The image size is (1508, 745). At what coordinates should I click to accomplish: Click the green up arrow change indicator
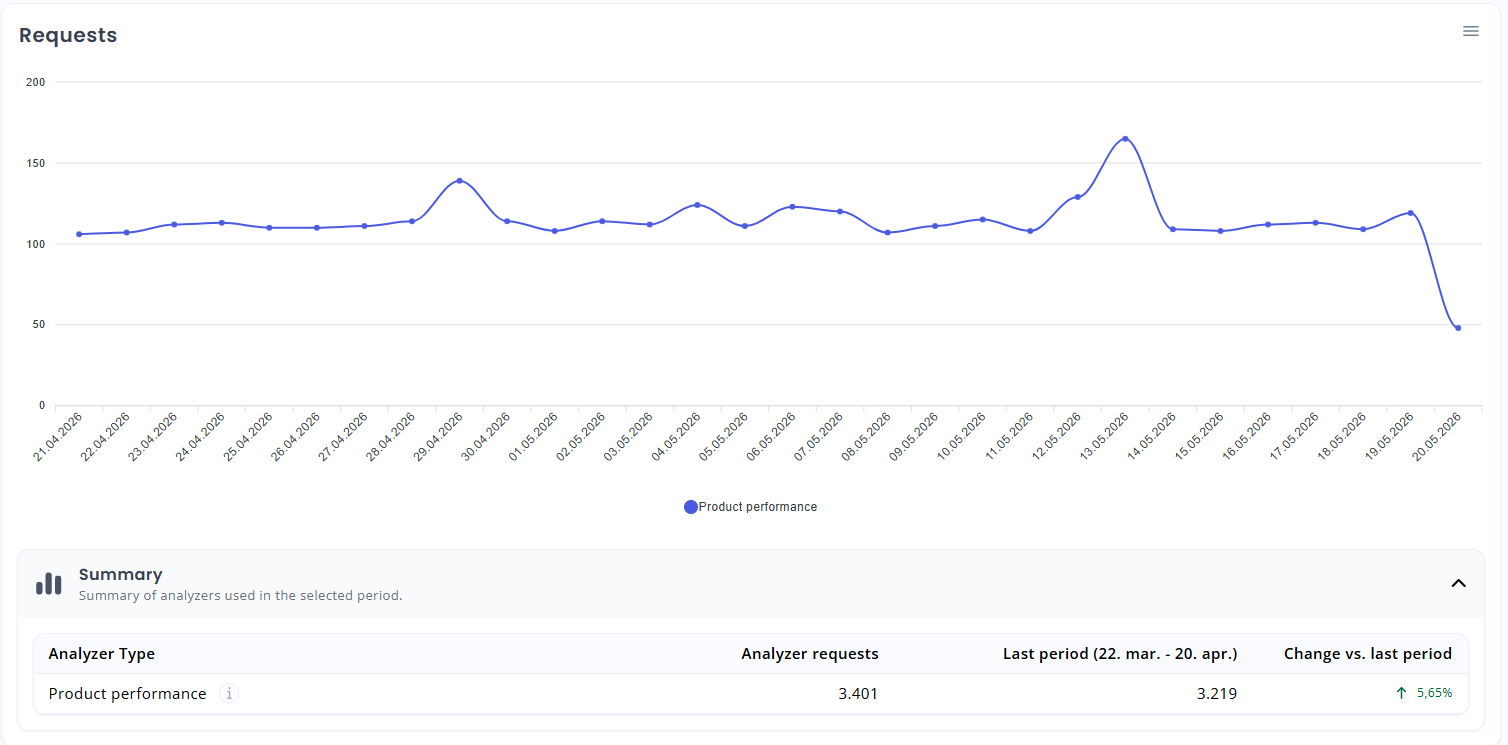tap(1401, 693)
